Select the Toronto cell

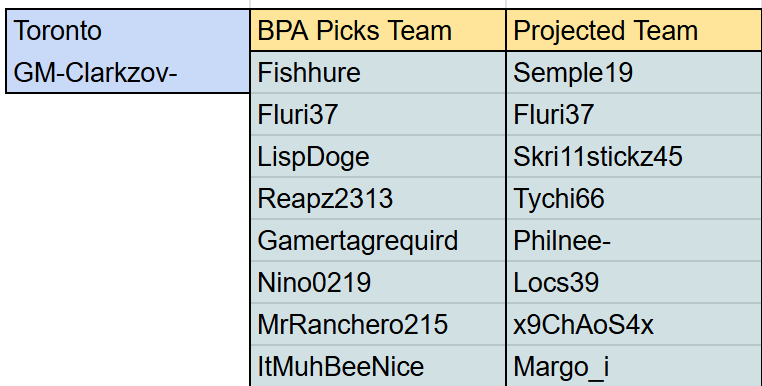[x=128, y=30]
